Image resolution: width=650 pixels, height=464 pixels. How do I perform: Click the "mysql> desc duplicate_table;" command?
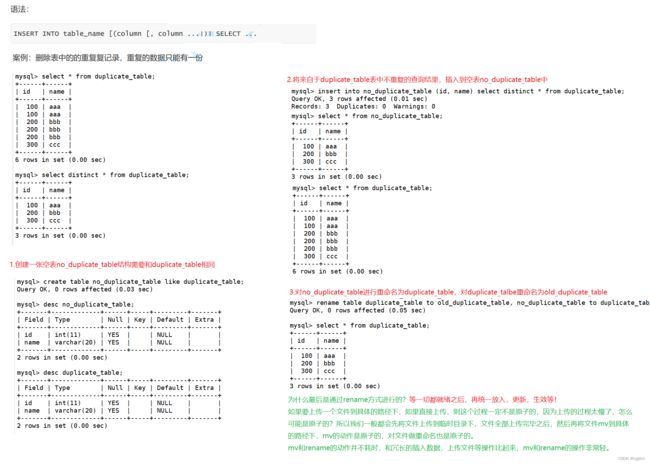click(x=70, y=372)
